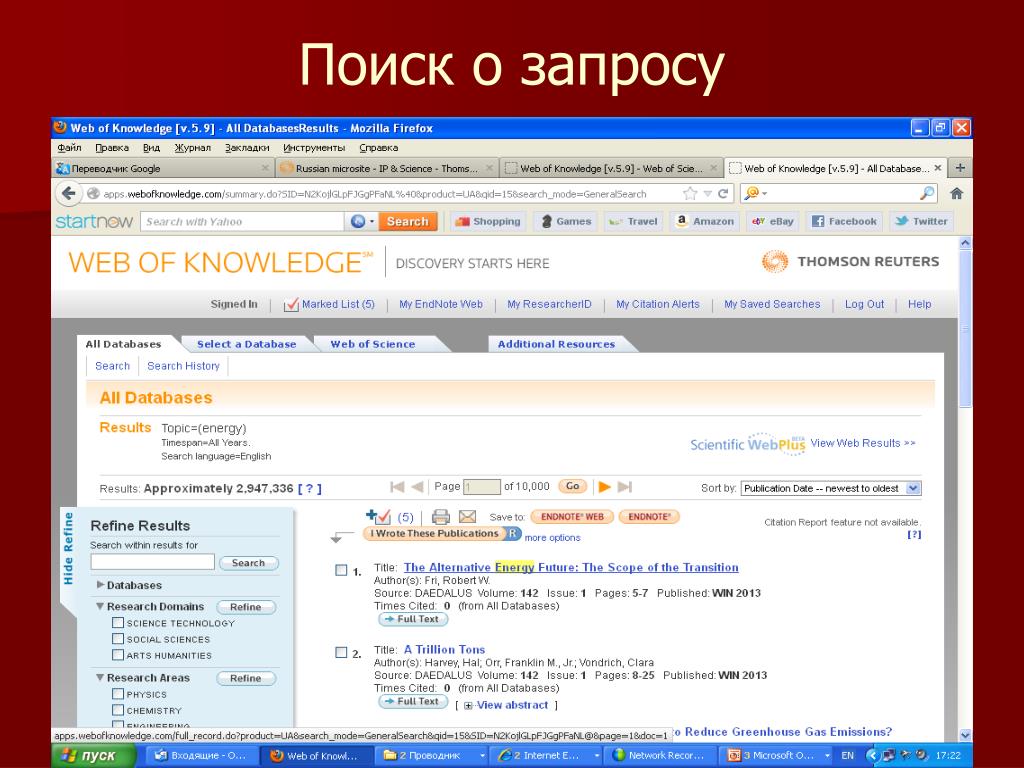The height and width of the screenshot is (768, 1024).
Task: Click the page scrollbar thumb
Action: tap(965, 328)
